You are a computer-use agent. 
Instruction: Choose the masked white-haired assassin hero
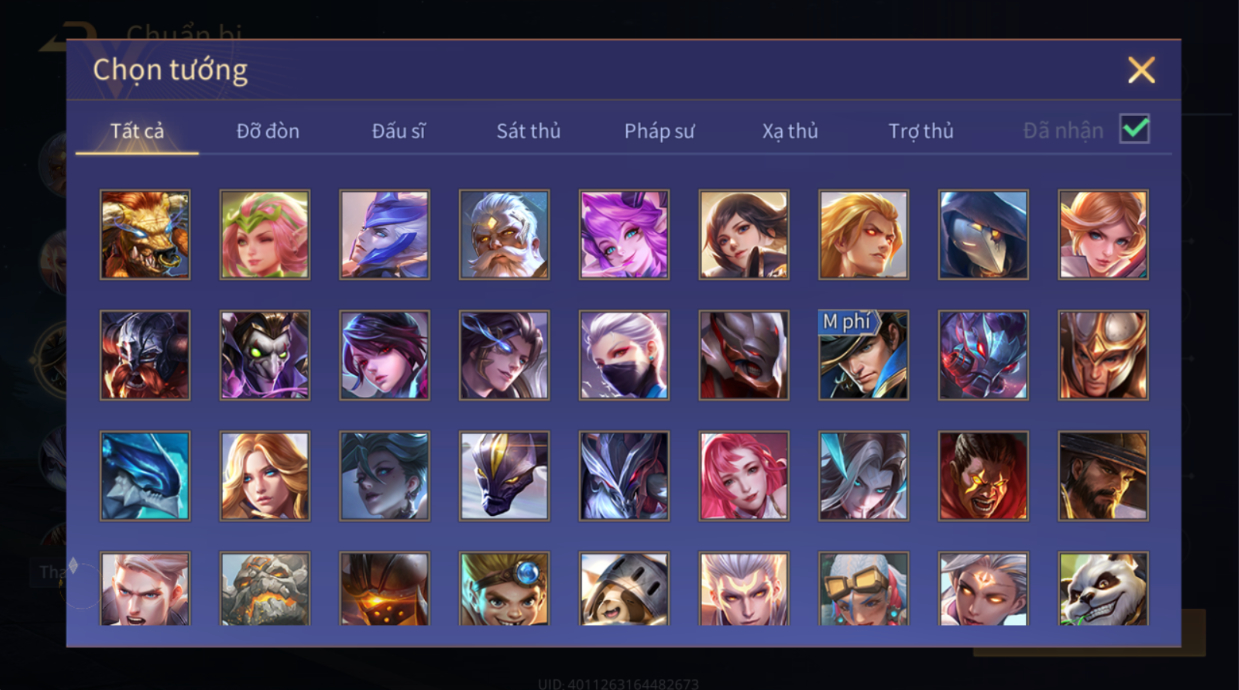pyautogui.click(x=624, y=355)
